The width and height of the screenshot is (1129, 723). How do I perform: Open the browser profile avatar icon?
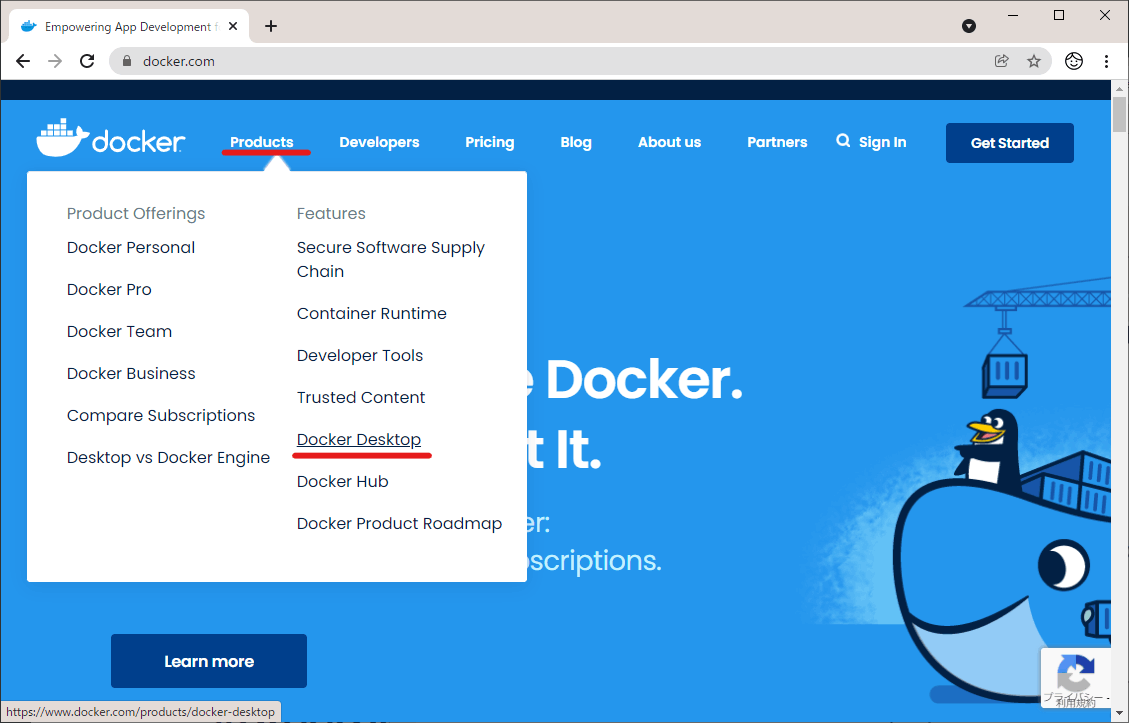point(1074,61)
